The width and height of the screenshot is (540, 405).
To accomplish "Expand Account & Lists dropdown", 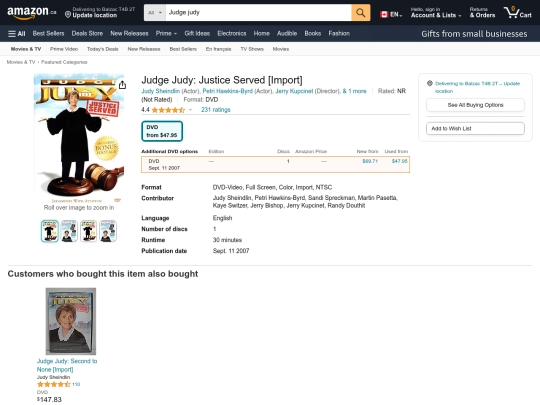I will (x=436, y=13).
